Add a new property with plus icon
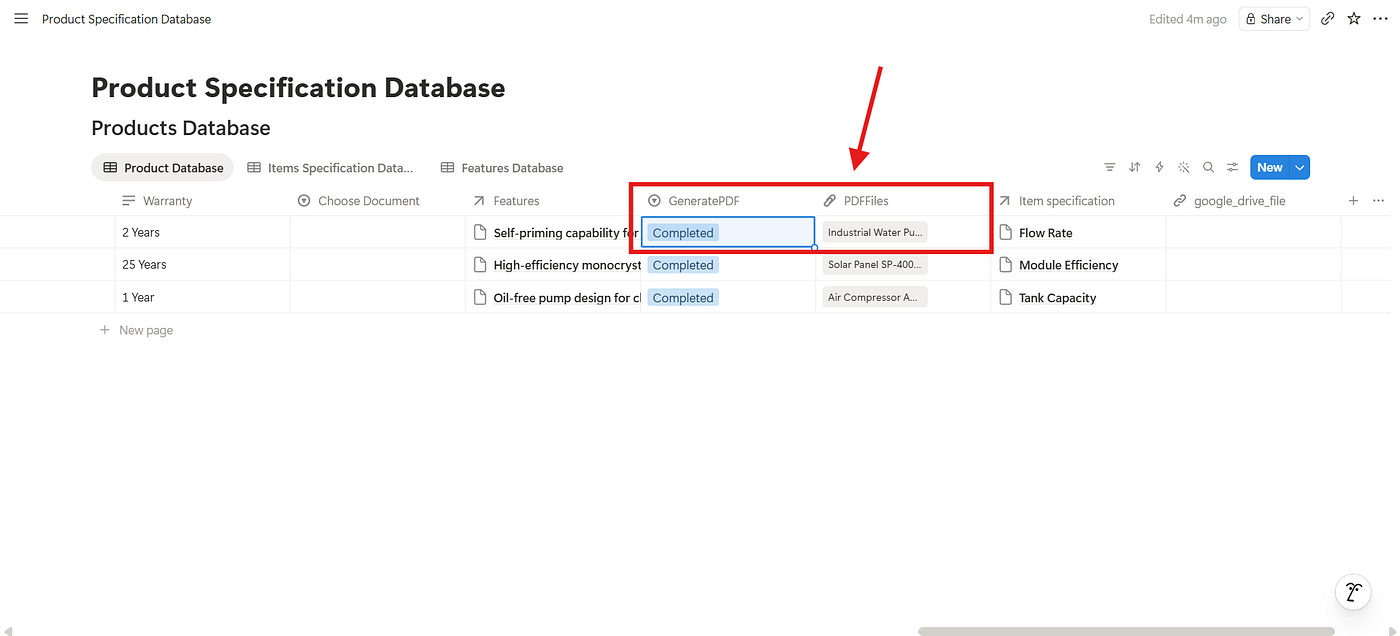The image size is (1400, 636). pos(1353,201)
